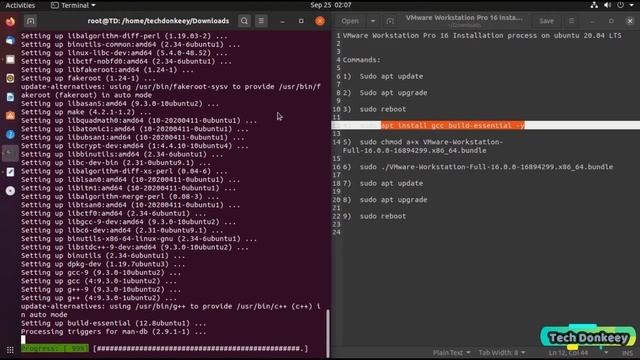640x360 pixels.
Task: Expand the Terminal app menu in top bar
Action: 73,5
